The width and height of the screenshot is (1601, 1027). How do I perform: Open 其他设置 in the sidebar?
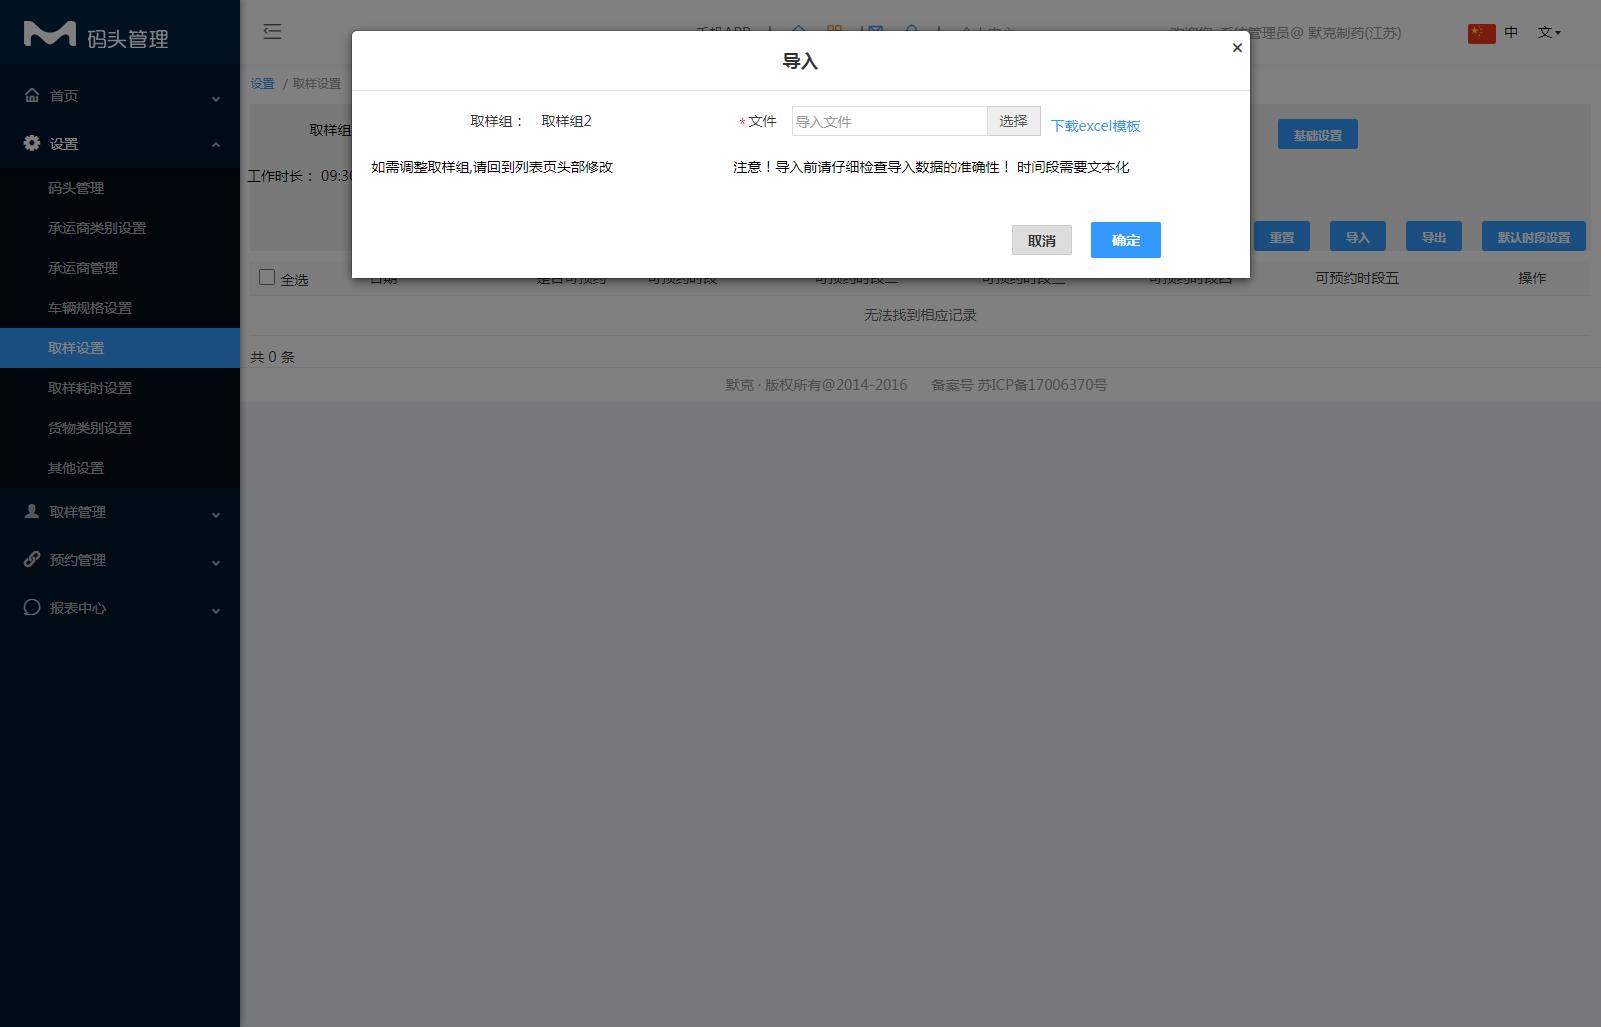coord(76,468)
